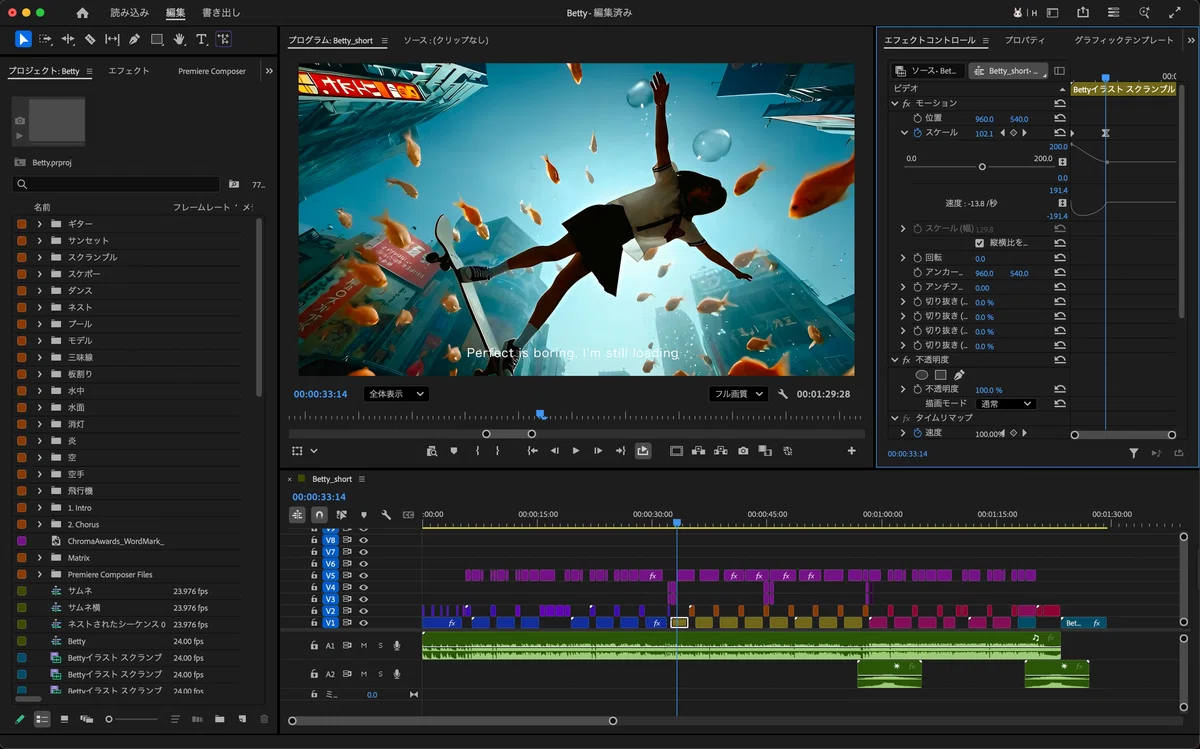Expand the 1. Intro bin
The height and width of the screenshot is (749, 1200).
(x=40, y=508)
